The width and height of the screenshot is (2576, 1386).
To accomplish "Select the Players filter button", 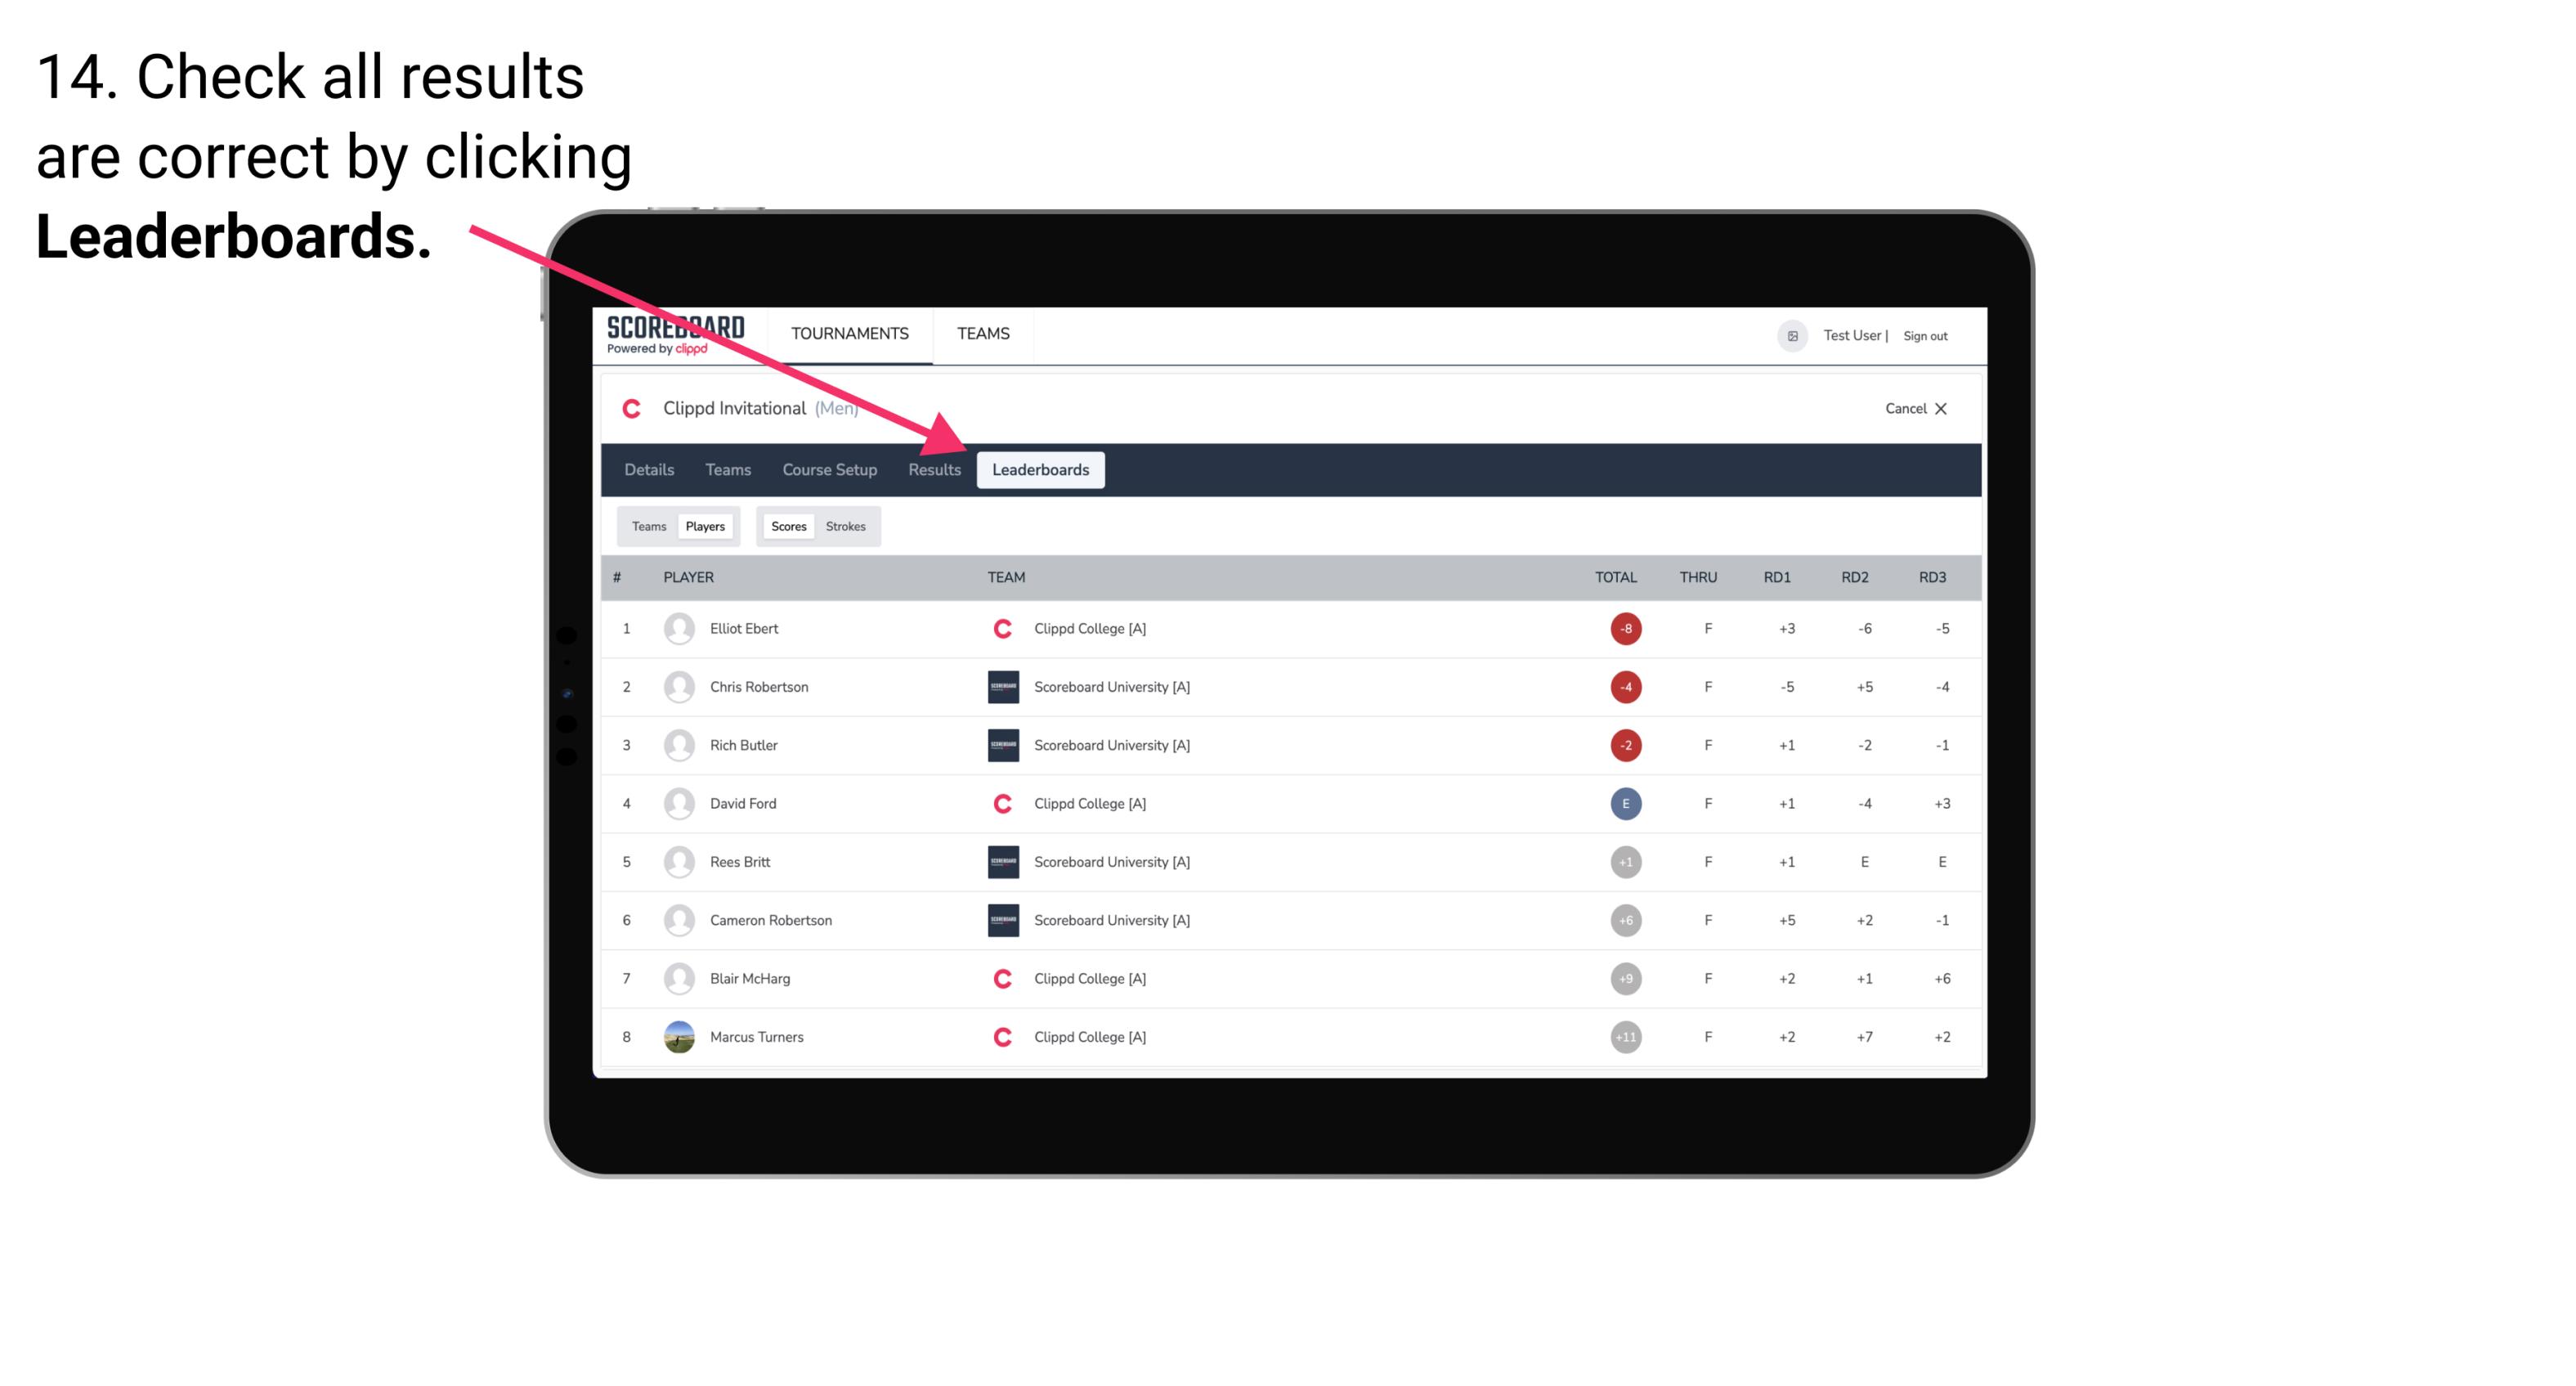I will click(703, 526).
